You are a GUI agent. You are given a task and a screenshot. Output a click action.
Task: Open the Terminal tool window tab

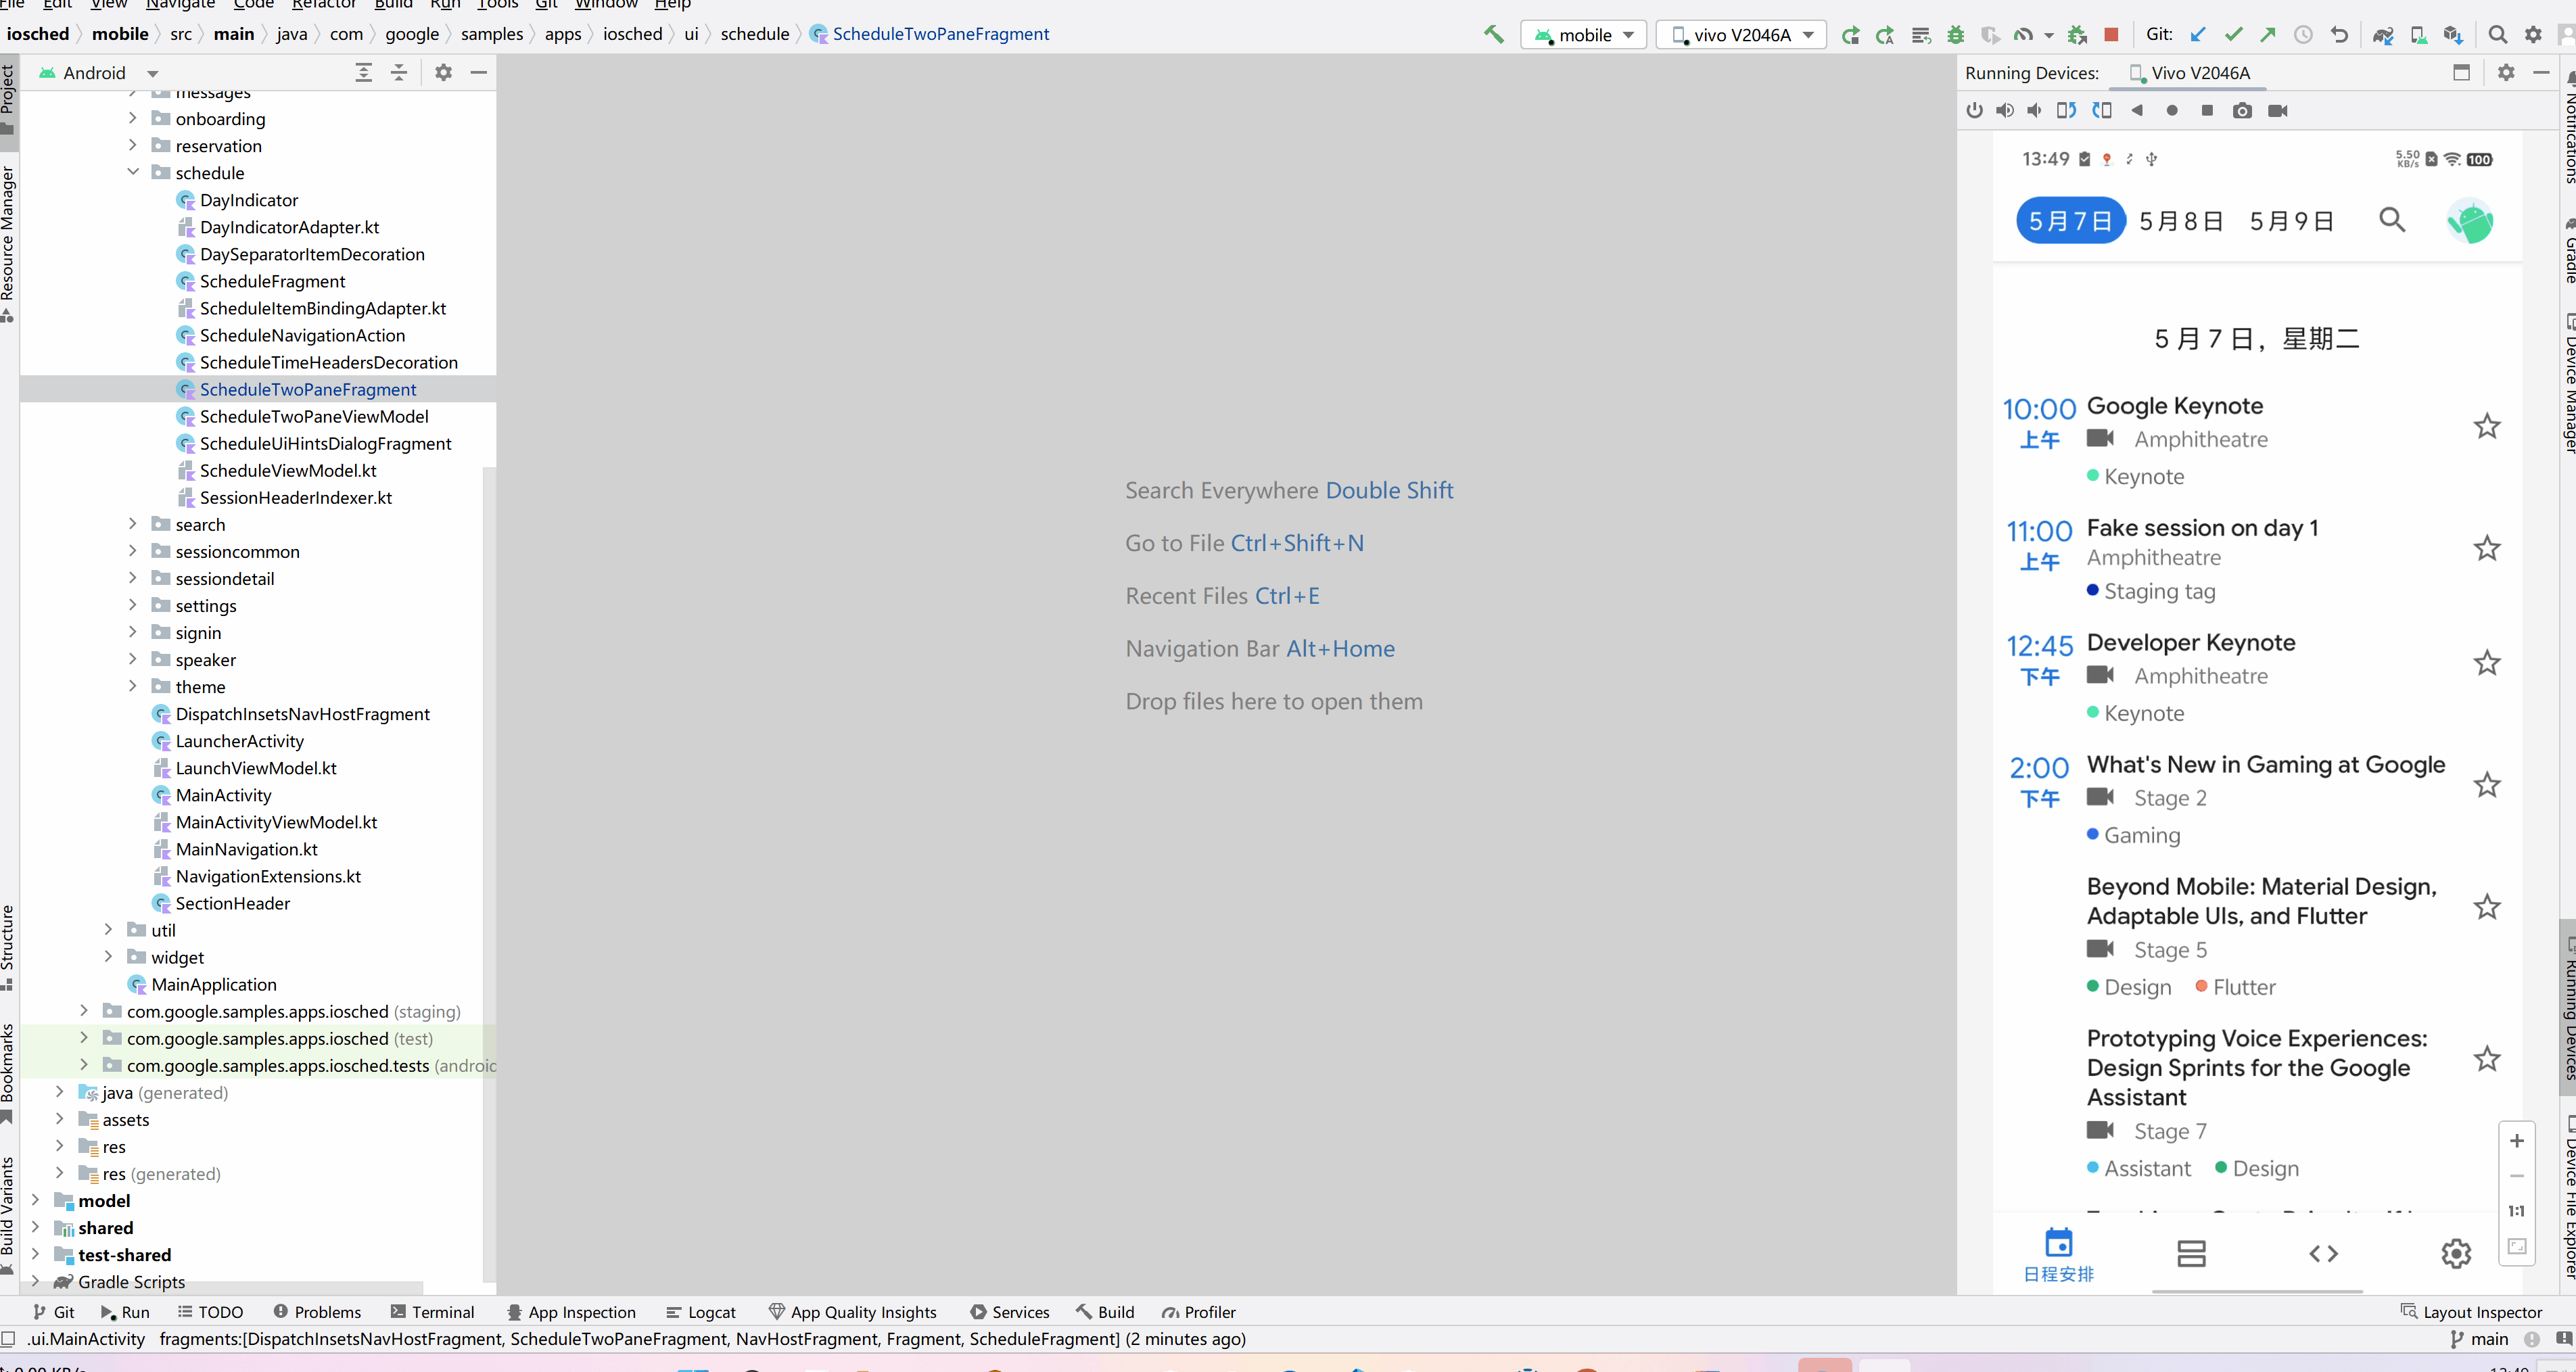point(432,1312)
